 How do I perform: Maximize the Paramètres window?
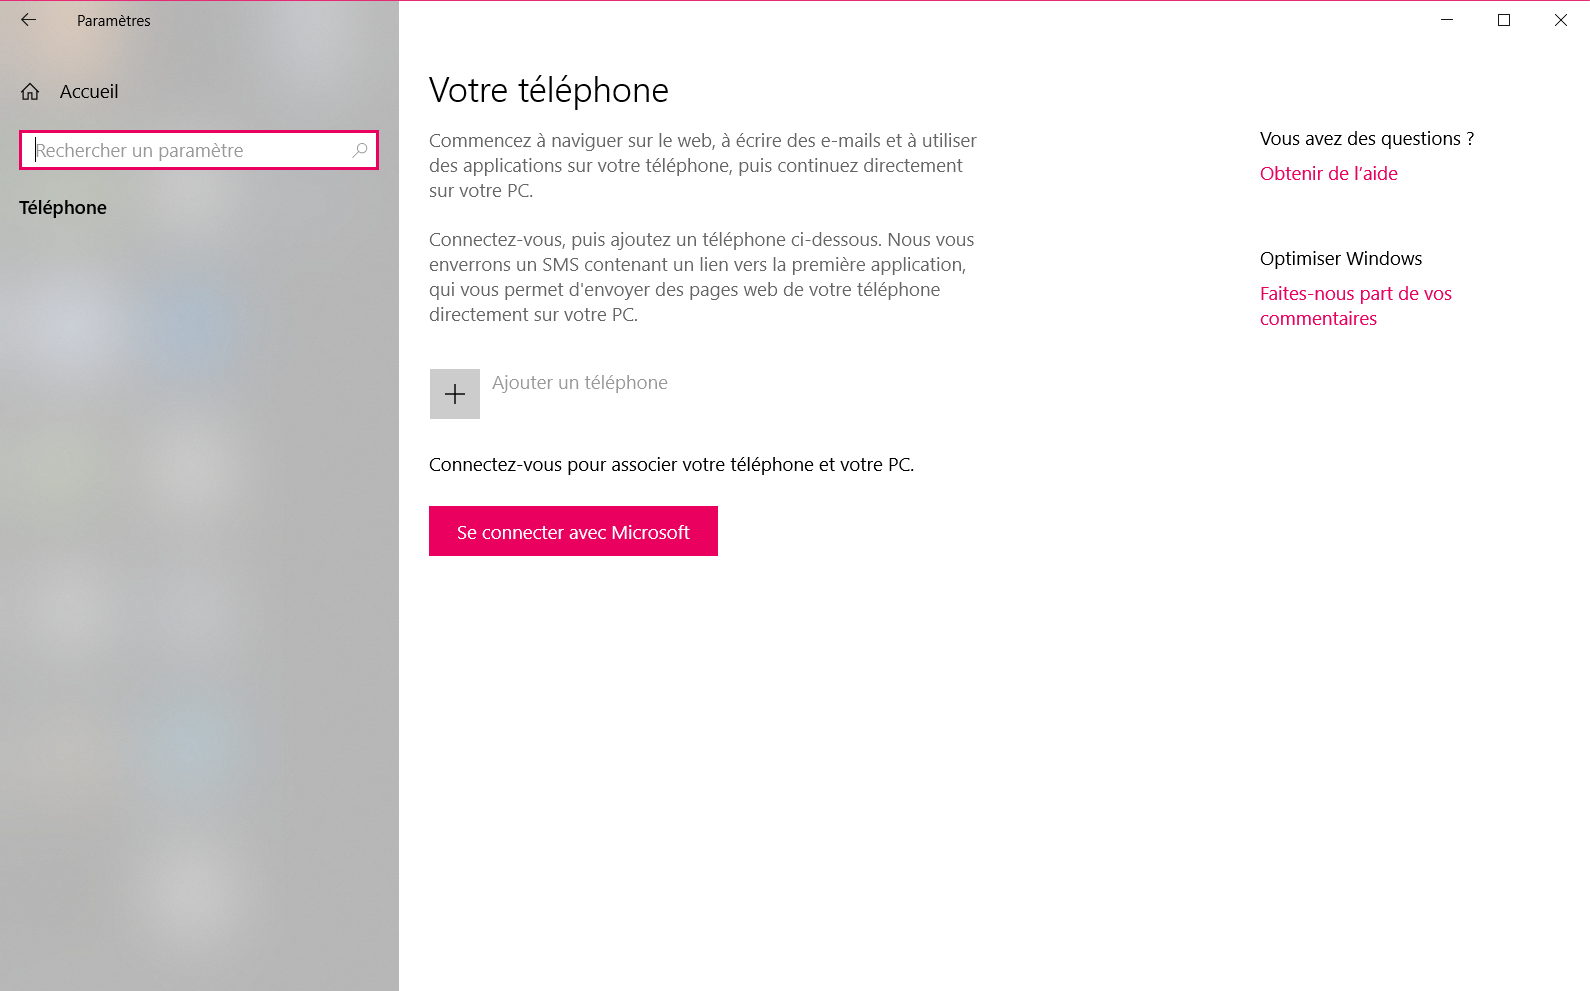click(1503, 20)
